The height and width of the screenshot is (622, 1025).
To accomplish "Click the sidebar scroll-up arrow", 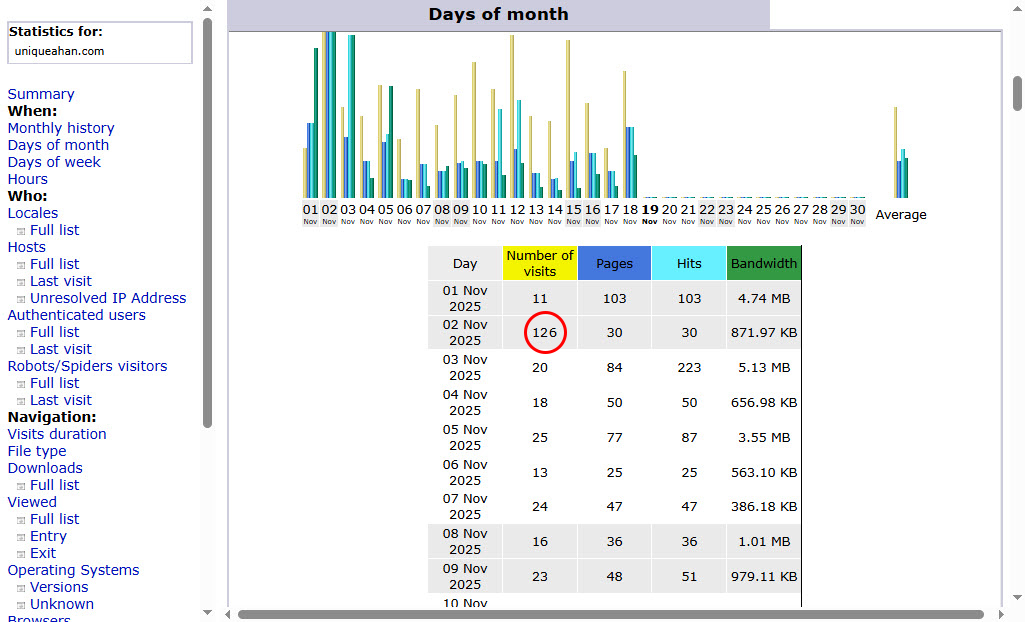I will [207, 9].
